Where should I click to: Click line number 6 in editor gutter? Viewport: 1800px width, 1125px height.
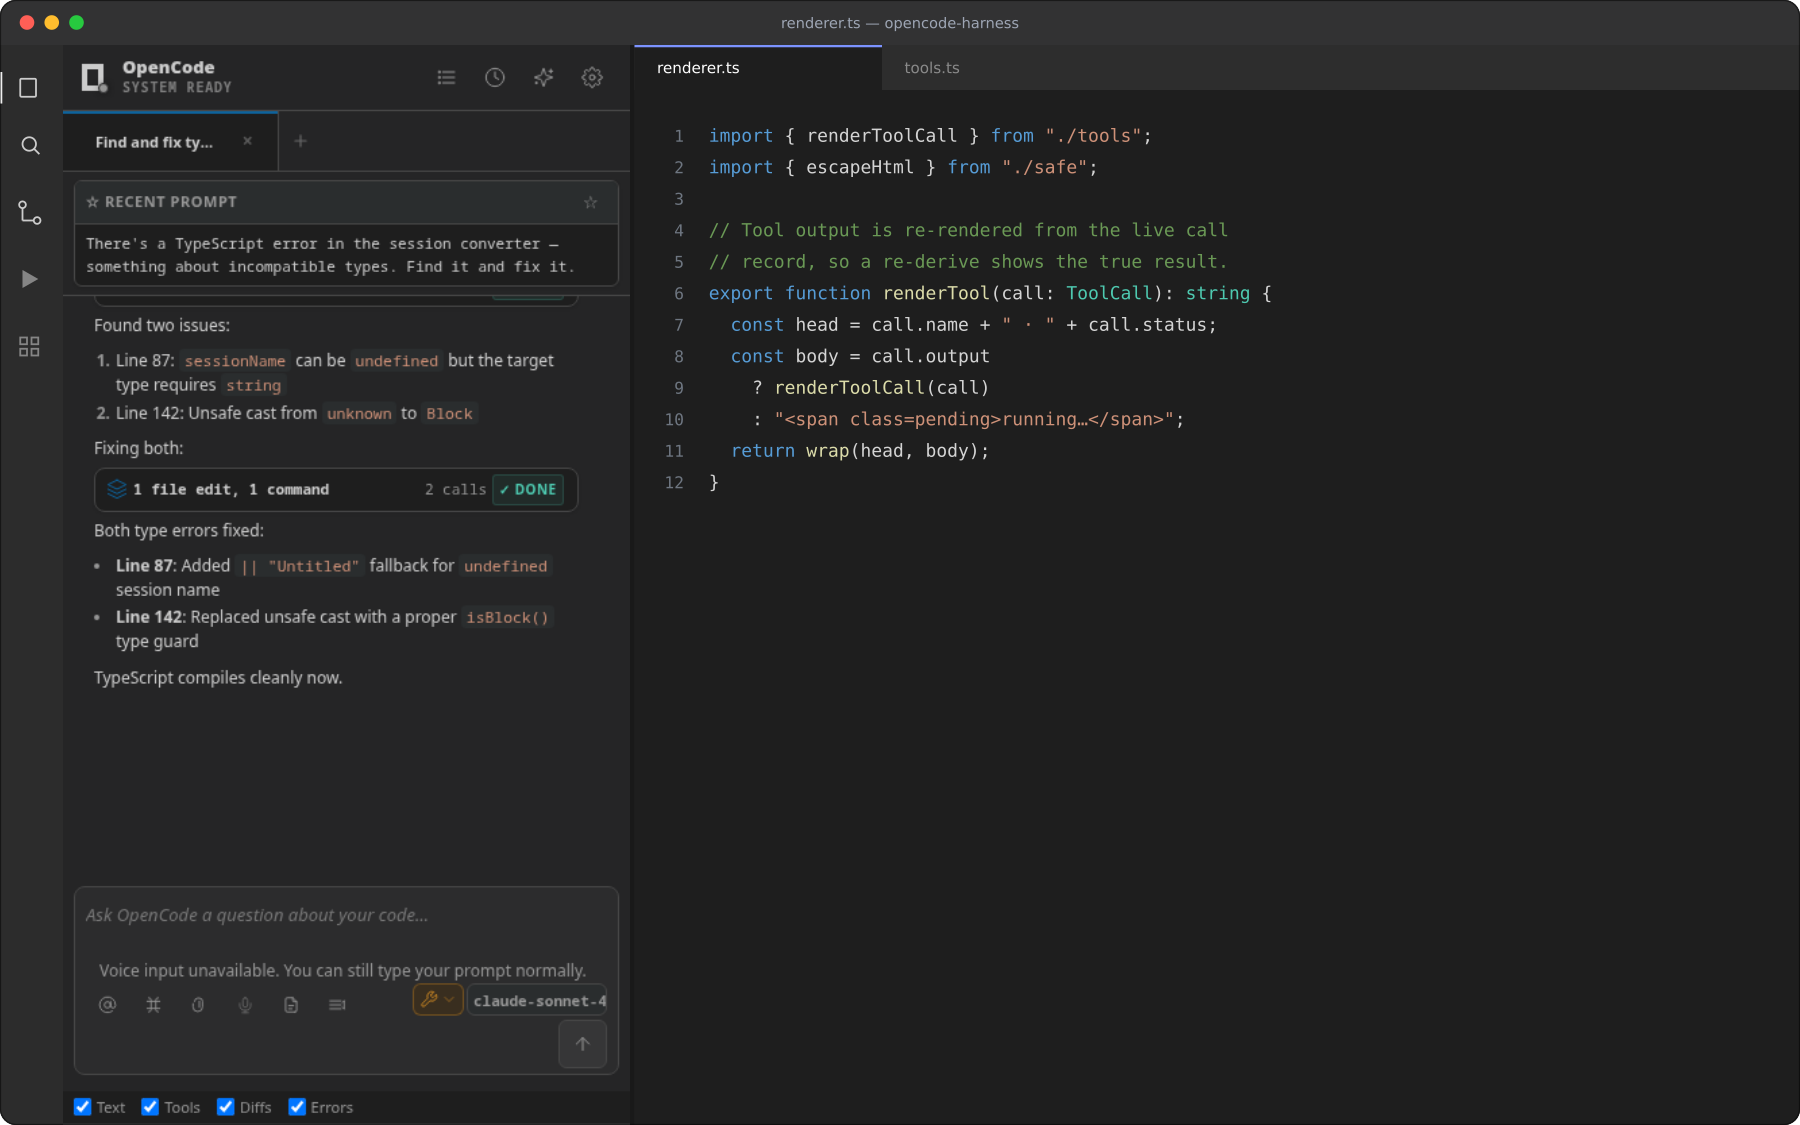click(x=679, y=293)
